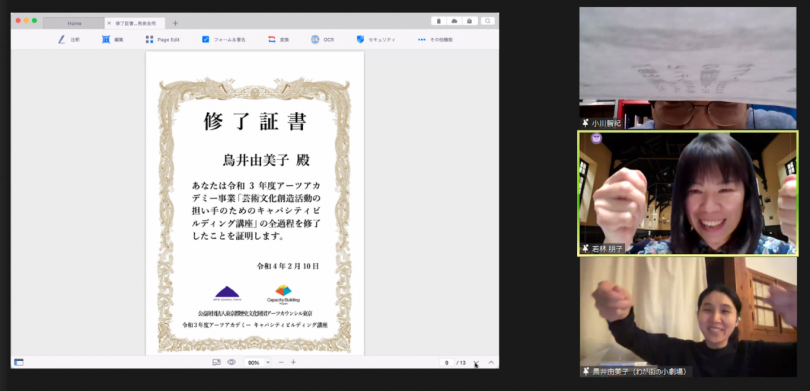The width and height of the screenshot is (810, 391).
Task: Open the OCR tool
Action: pyautogui.click(x=322, y=39)
